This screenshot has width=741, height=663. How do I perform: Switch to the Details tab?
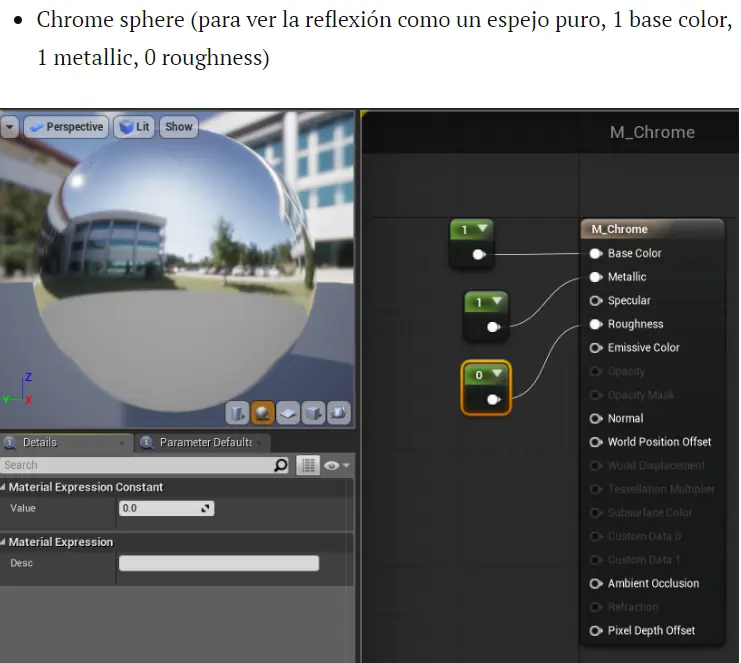(x=66, y=442)
